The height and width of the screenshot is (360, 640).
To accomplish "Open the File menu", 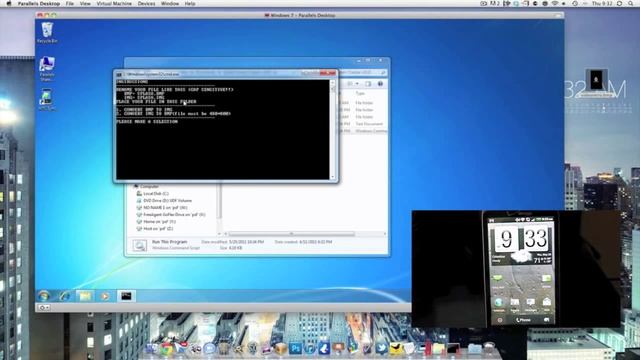I will tap(70, 3).
